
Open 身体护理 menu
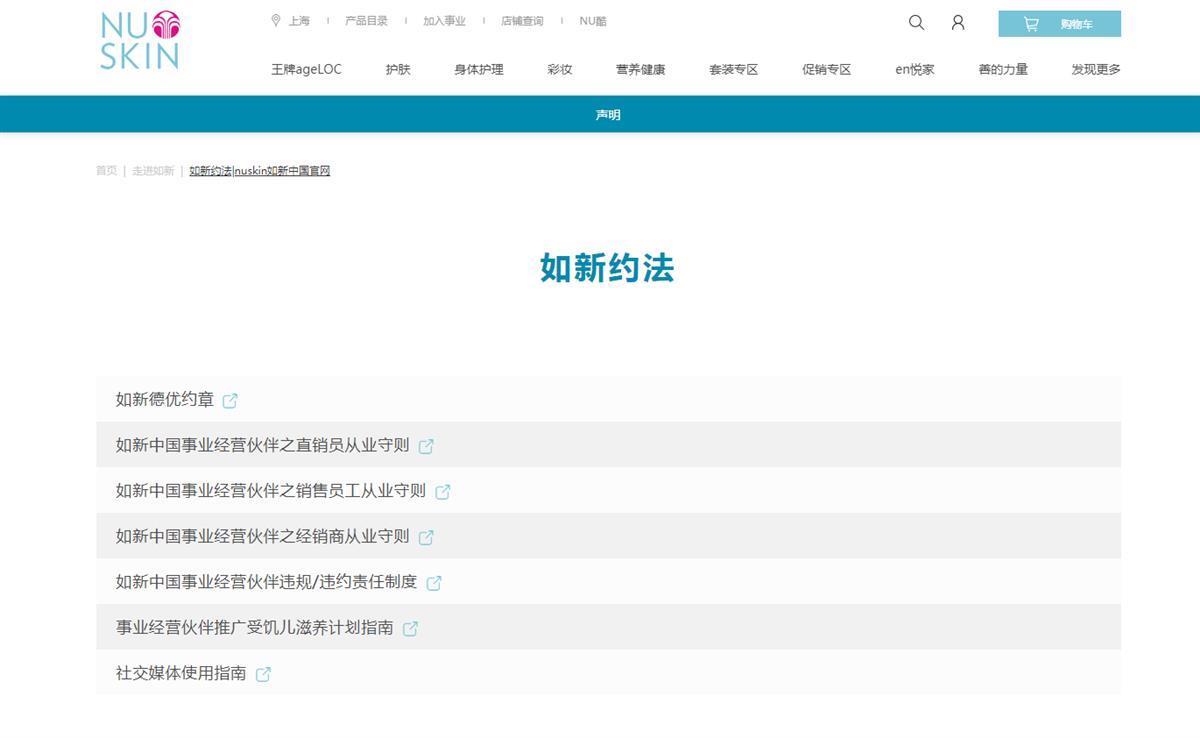pos(479,70)
